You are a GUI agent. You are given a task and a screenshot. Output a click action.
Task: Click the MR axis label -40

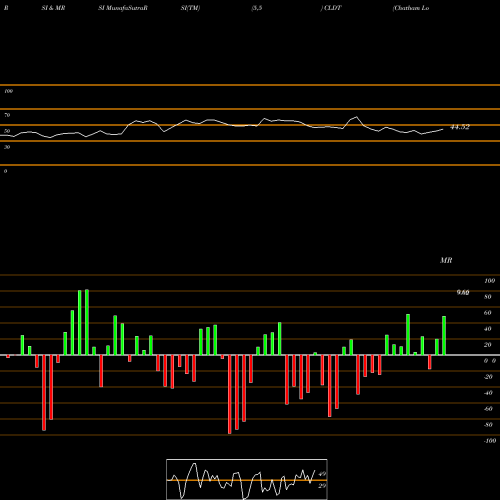488,393
